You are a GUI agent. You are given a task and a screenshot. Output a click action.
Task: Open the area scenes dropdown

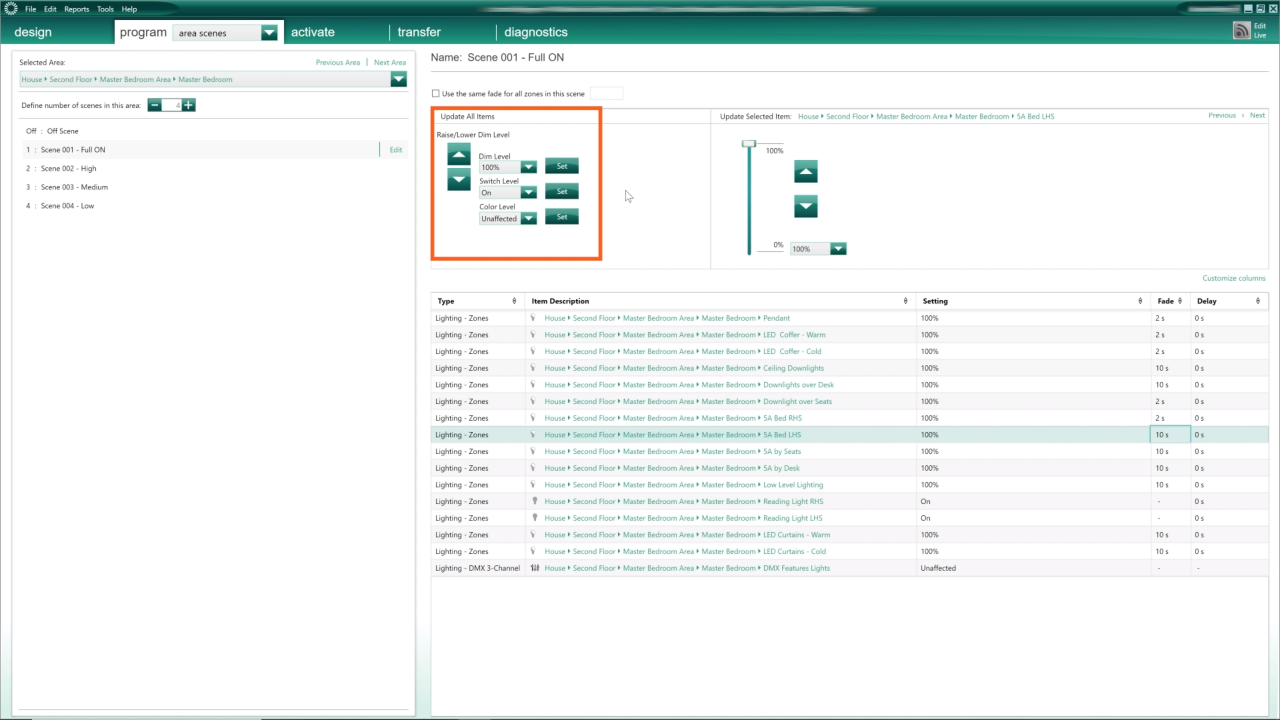click(269, 32)
